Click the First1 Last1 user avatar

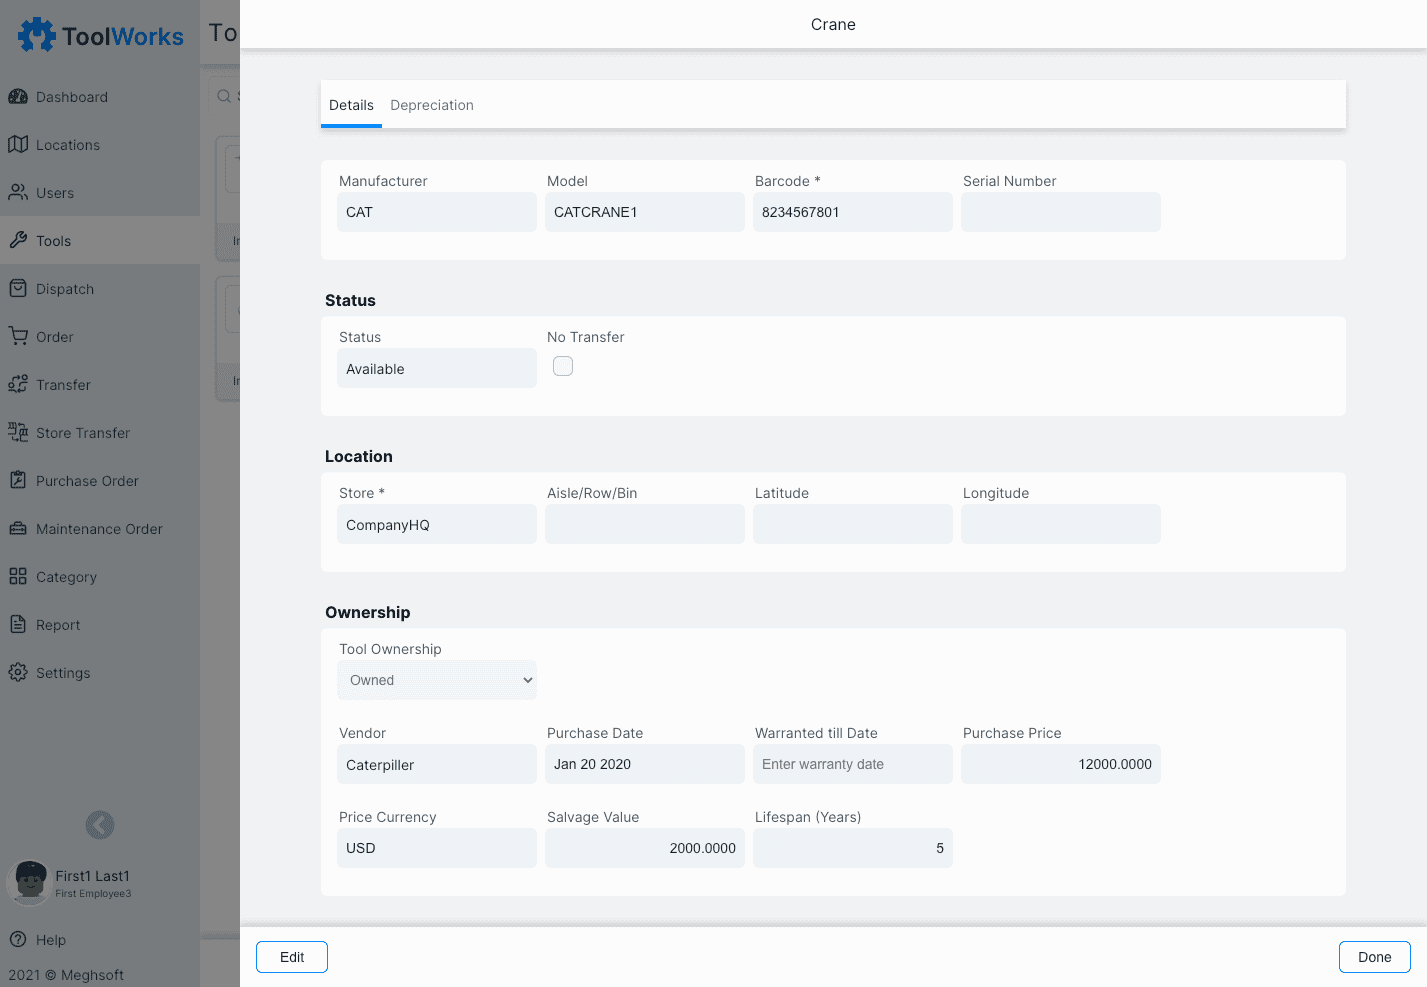click(29, 883)
